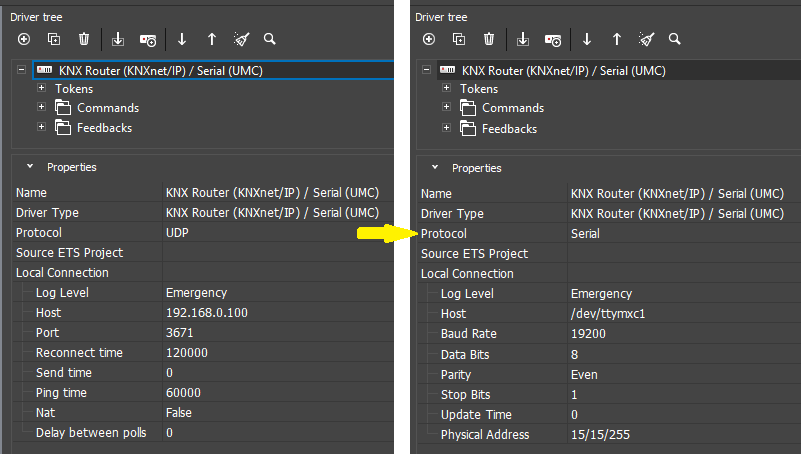Click left Source ETS Project field
This screenshot has width=801, height=454.
[x=278, y=252]
